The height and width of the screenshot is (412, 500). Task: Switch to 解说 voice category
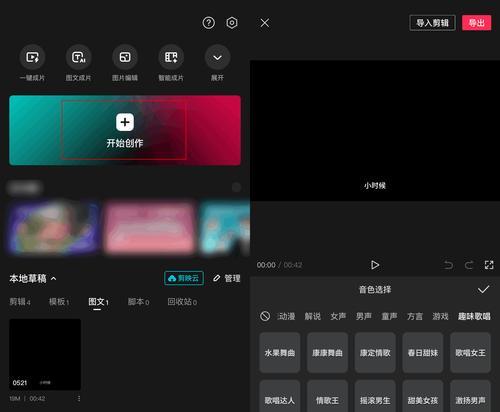pos(313,316)
